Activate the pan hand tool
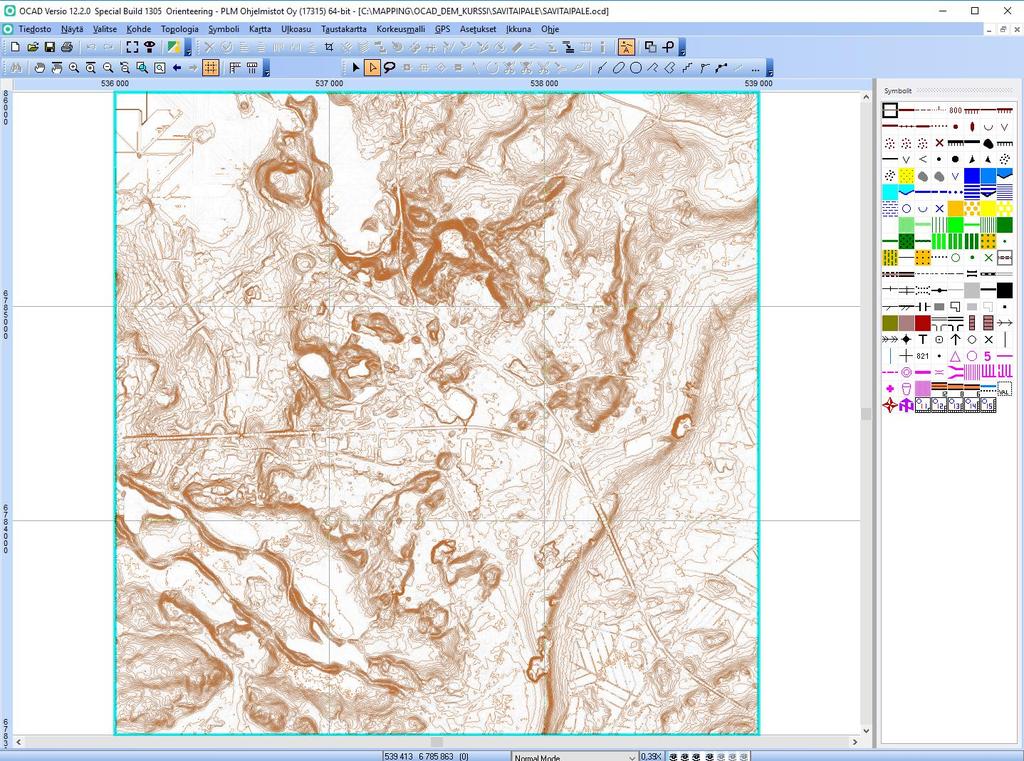 pyautogui.click(x=40, y=67)
